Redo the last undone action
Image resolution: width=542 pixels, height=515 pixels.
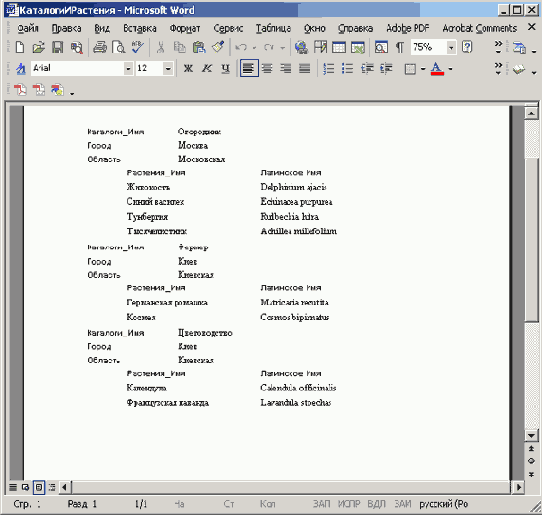pos(269,47)
